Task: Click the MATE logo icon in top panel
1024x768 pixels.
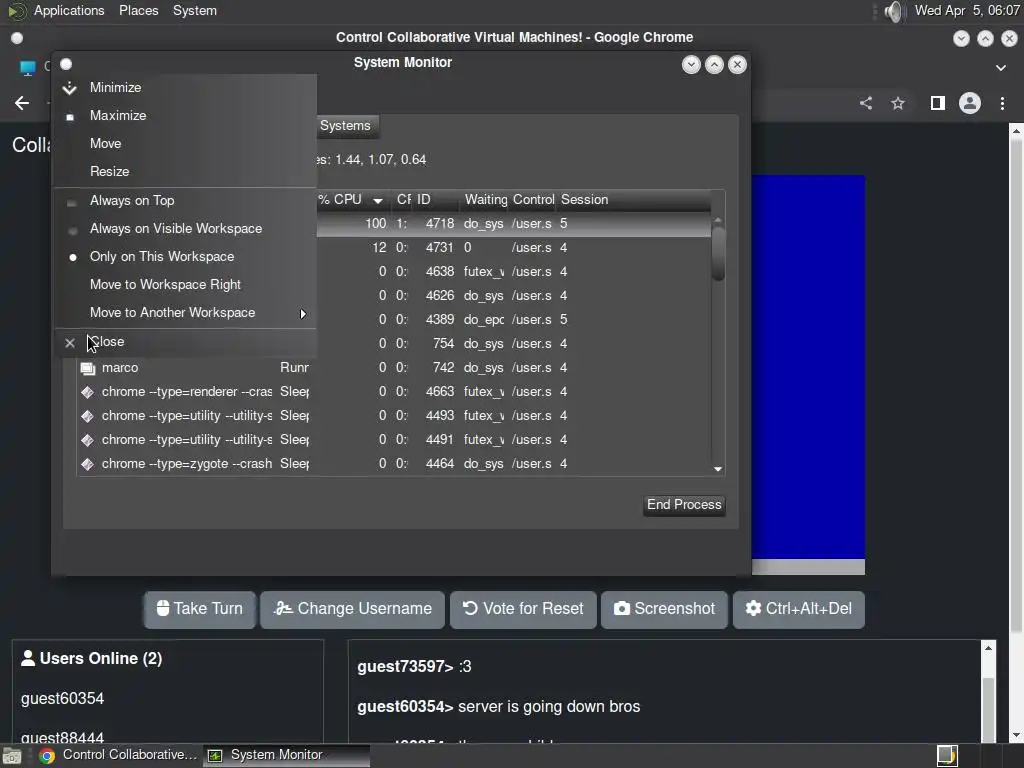Action: pos(16,11)
